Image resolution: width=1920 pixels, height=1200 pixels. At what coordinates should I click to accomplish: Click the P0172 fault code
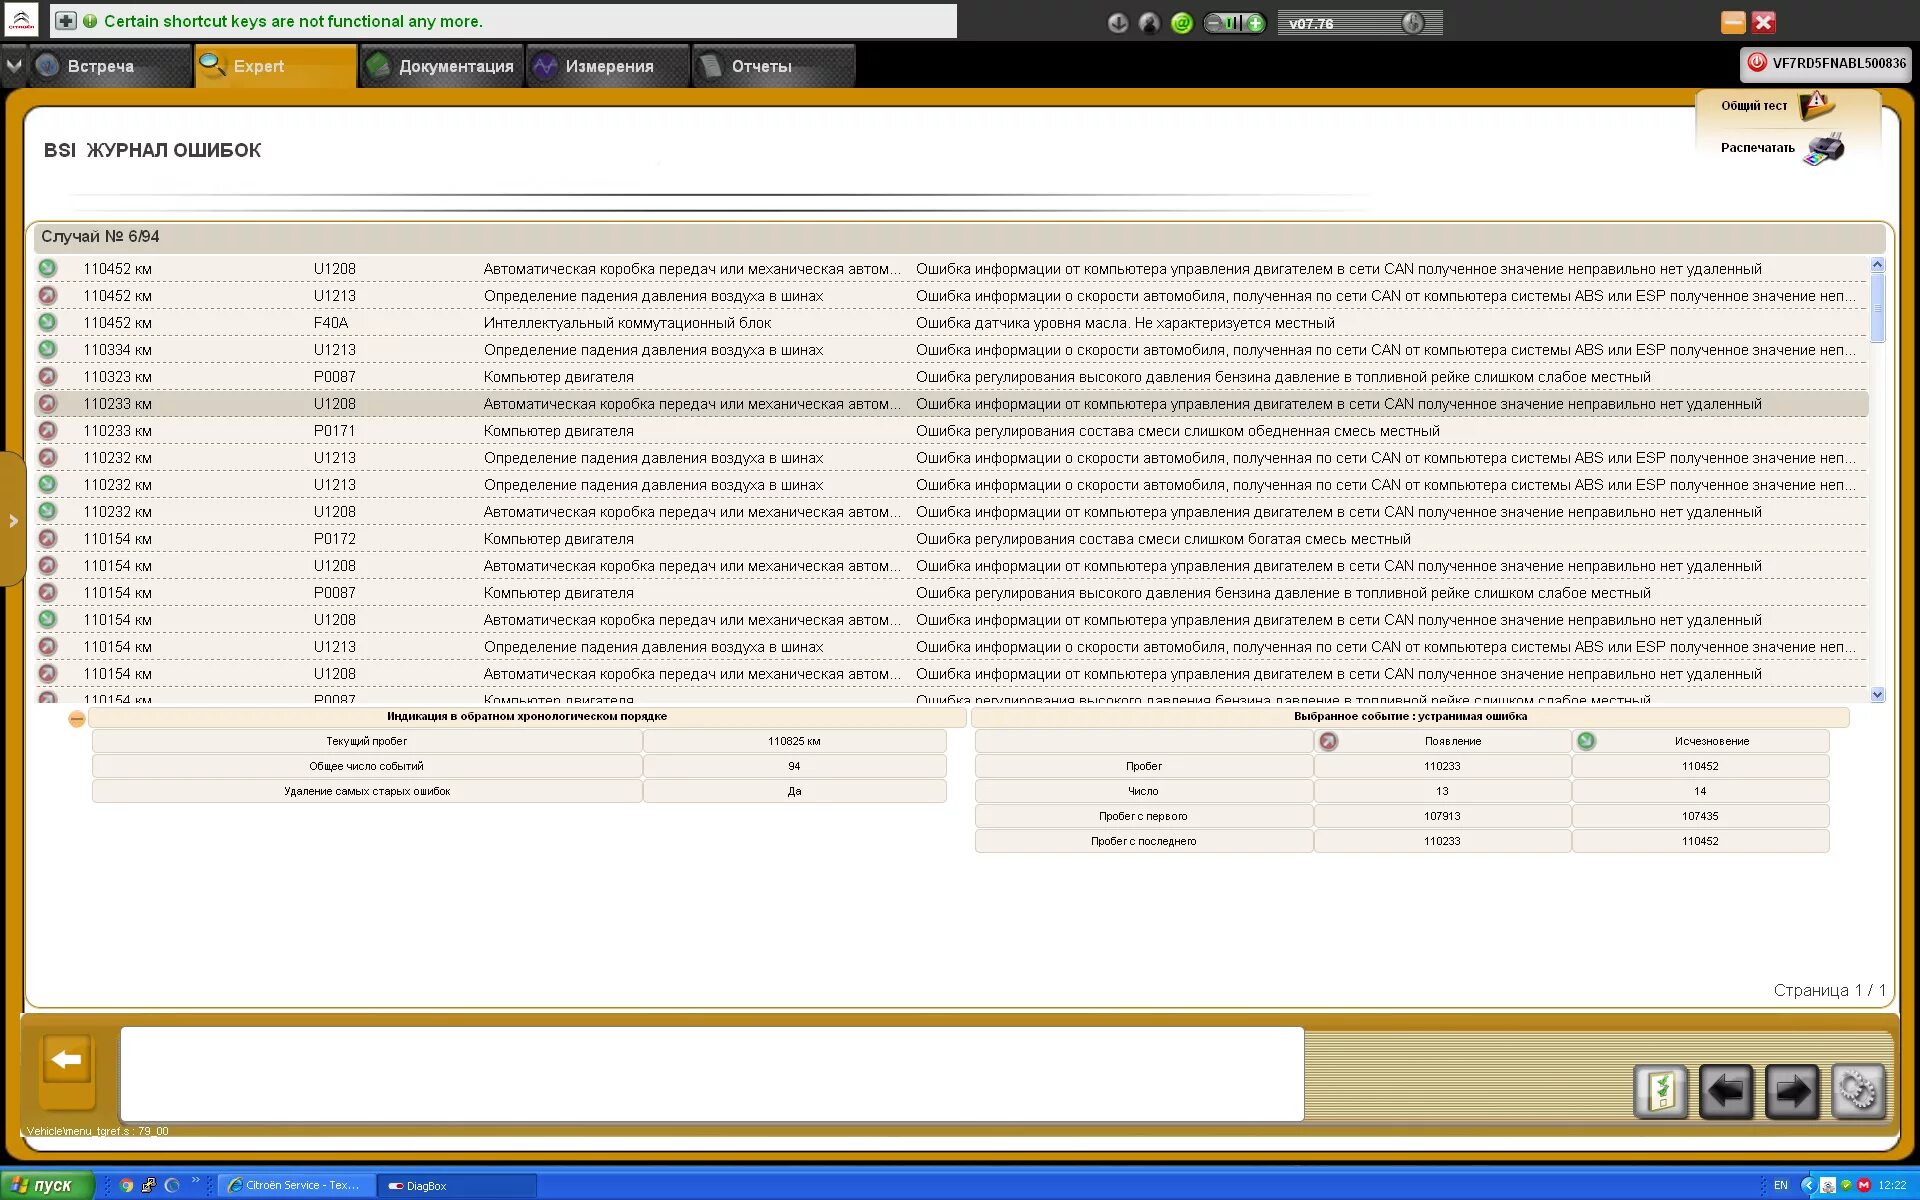(x=334, y=538)
